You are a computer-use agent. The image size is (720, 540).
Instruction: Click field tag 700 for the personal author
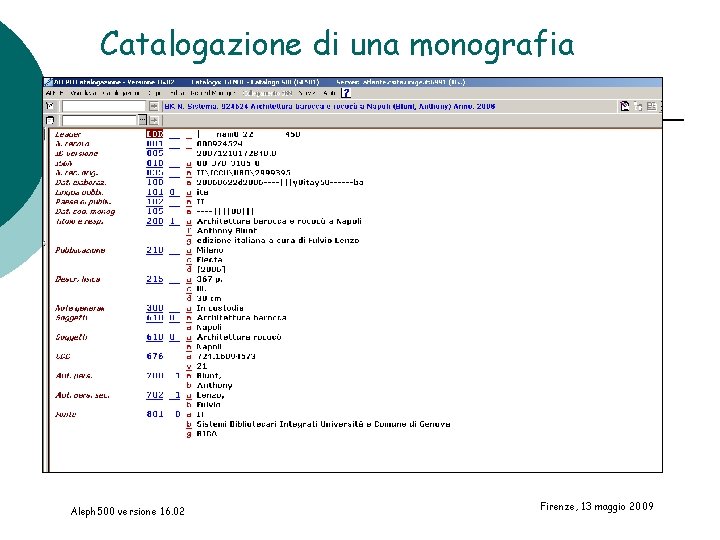pyautogui.click(x=155, y=376)
